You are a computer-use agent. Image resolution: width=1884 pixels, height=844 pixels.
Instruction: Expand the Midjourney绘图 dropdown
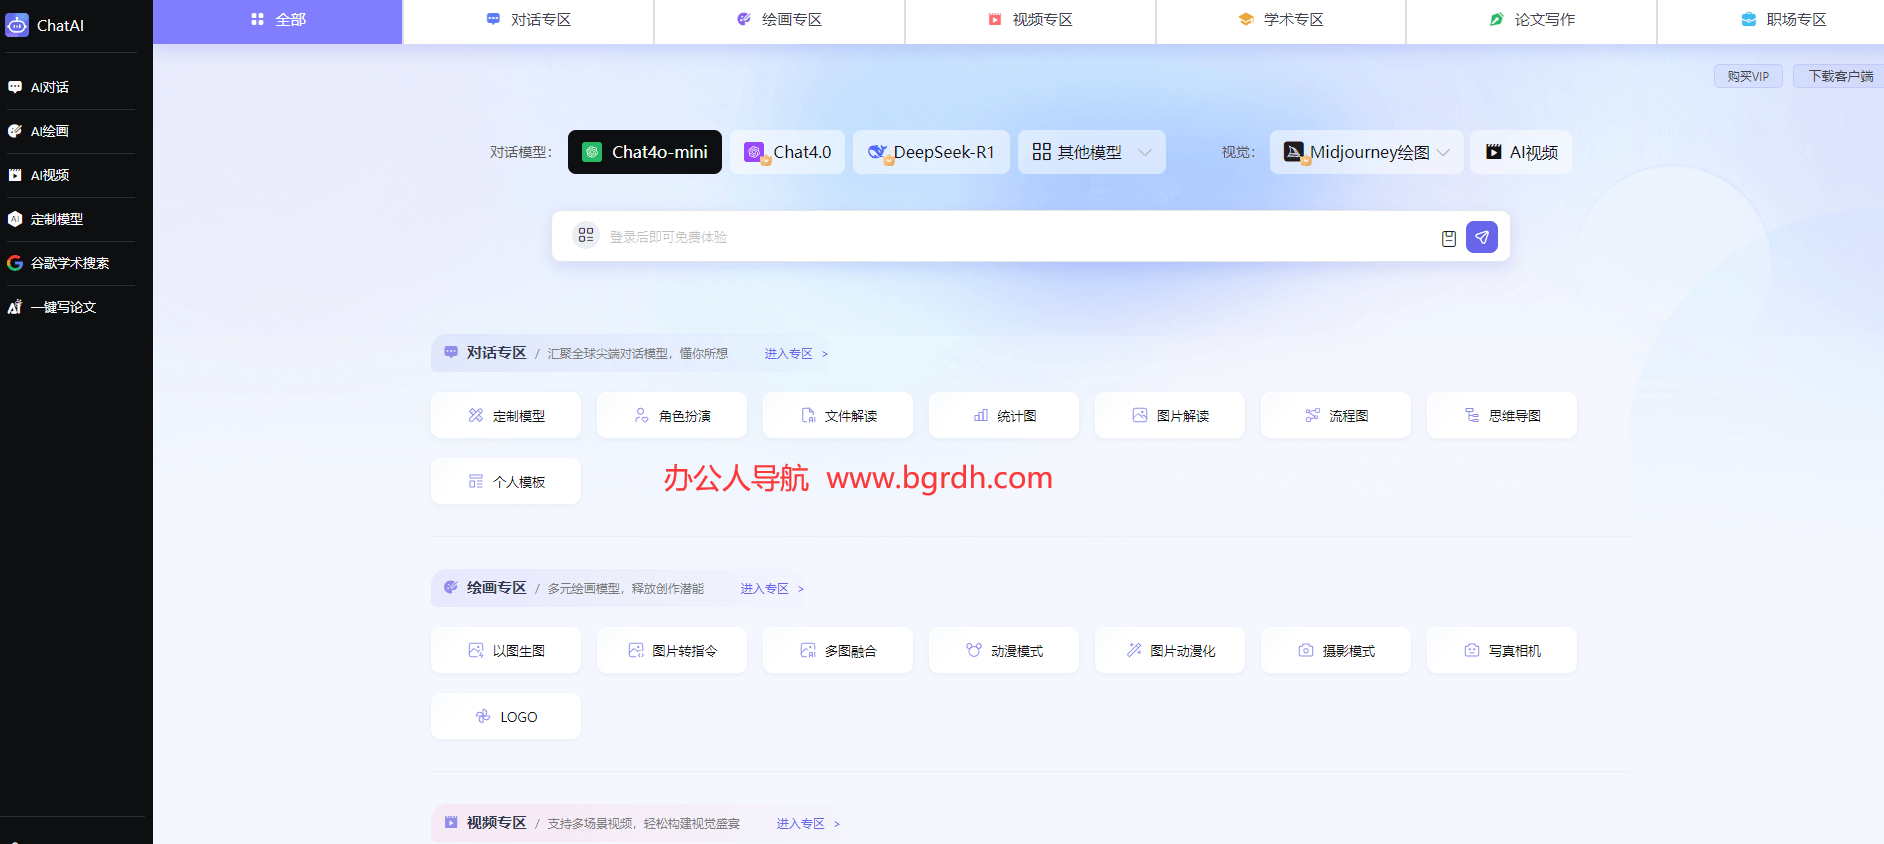(1367, 152)
